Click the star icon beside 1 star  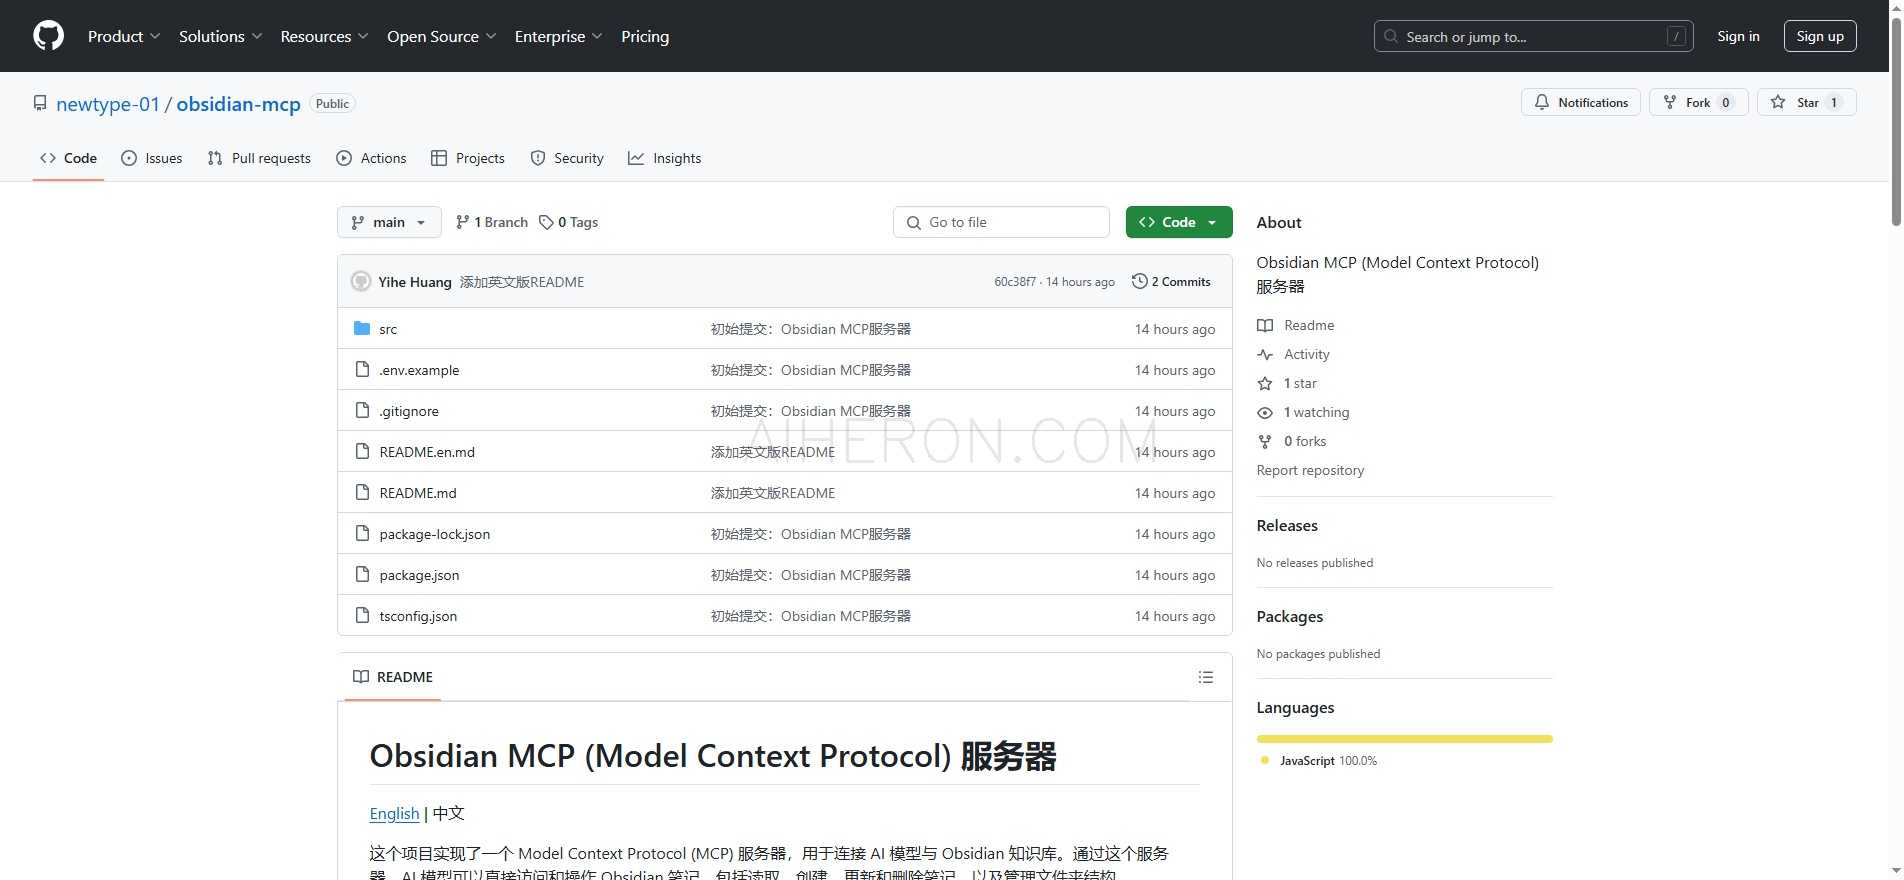click(x=1265, y=383)
